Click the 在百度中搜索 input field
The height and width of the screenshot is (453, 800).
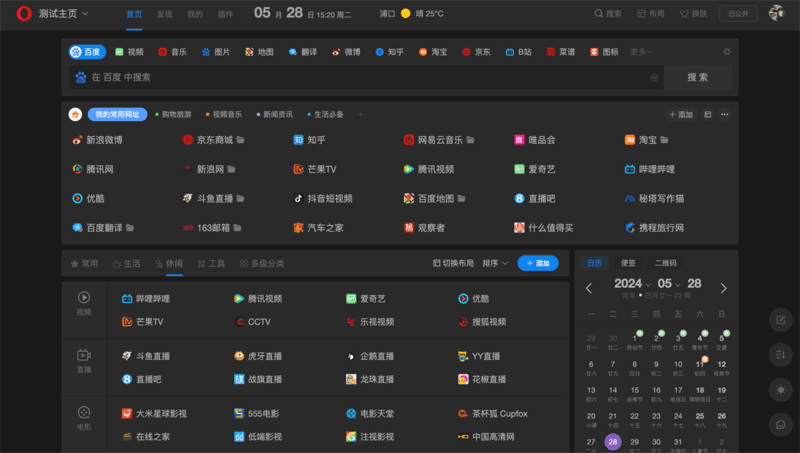pyautogui.click(x=366, y=78)
